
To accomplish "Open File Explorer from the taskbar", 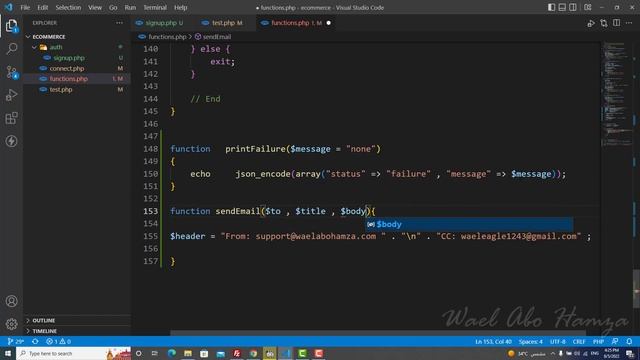I will pyautogui.click(x=188, y=353).
